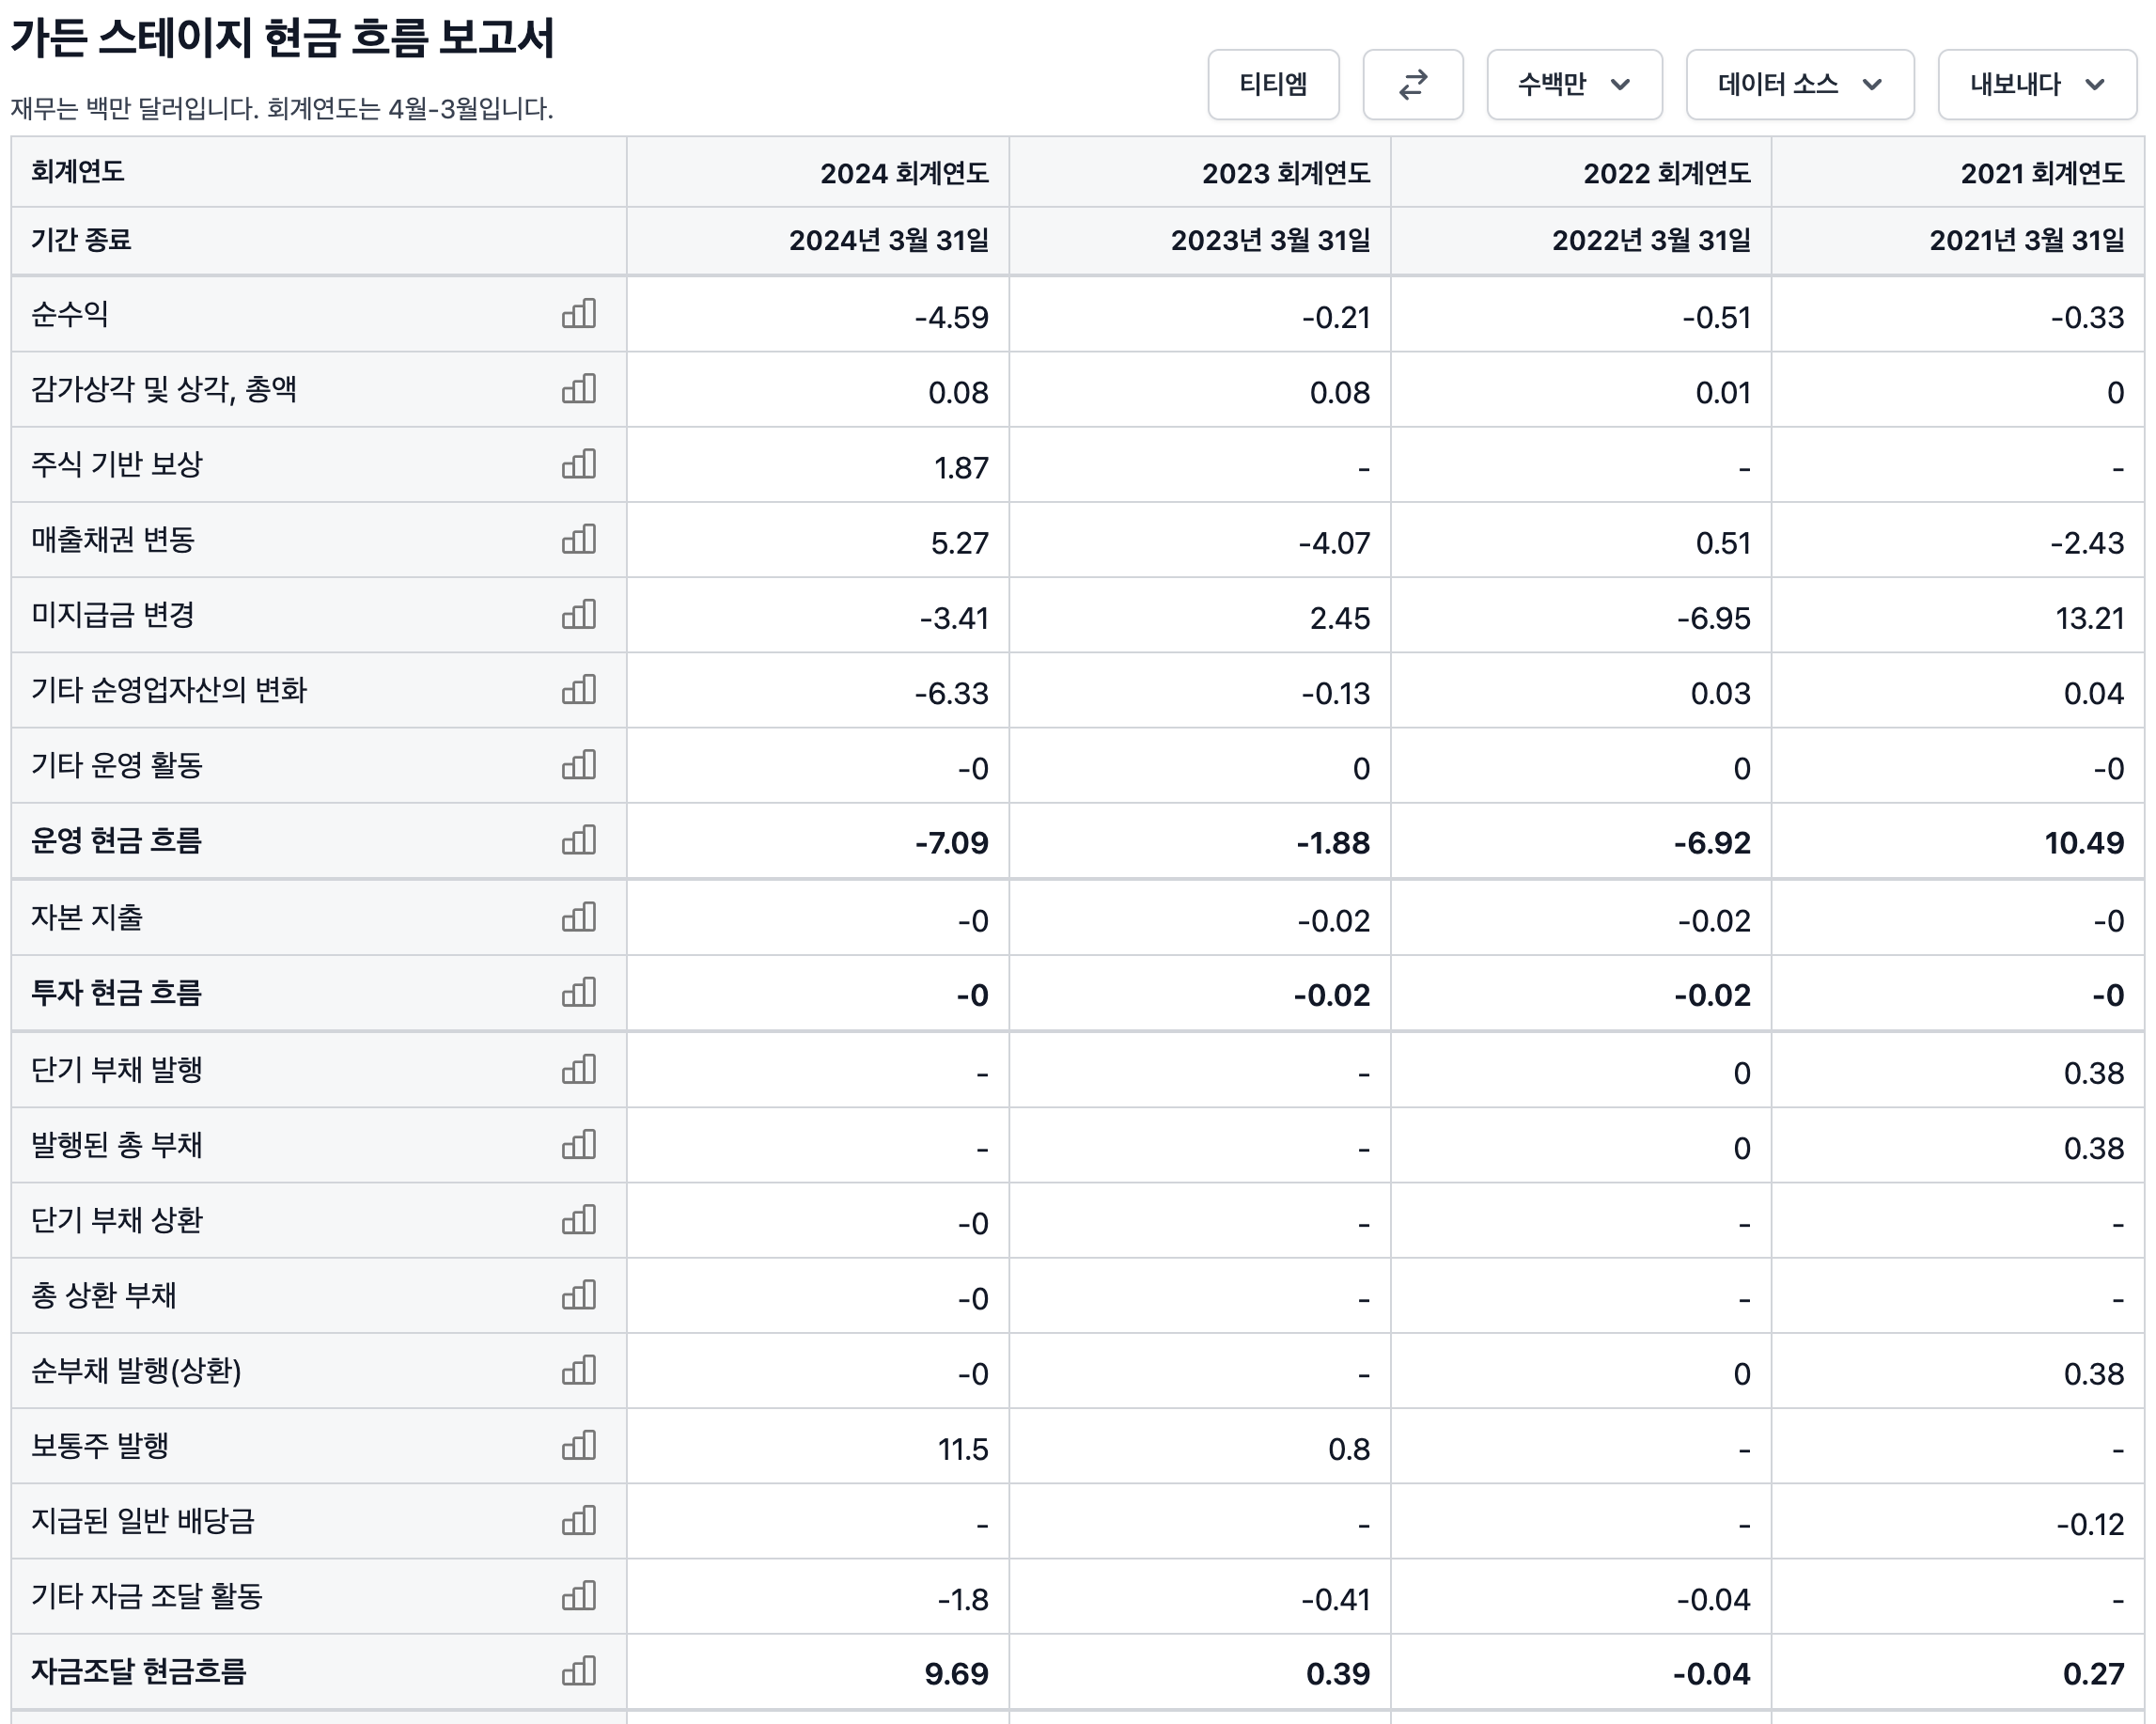2156x1724 pixels.
Task: Click chart icon for 기타 자금 조달 활동
Action: point(578,1596)
